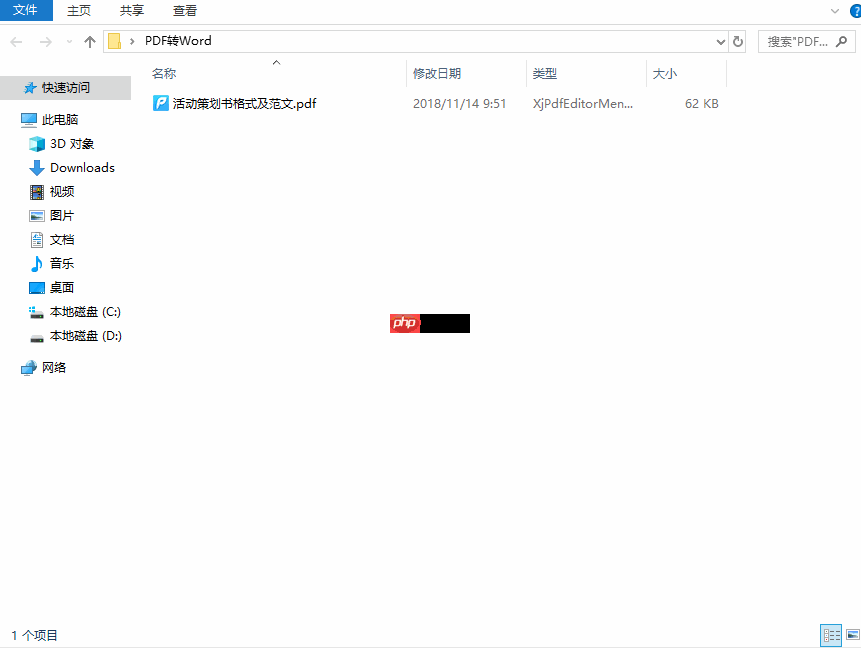Click the back navigation button

tap(16, 41)
